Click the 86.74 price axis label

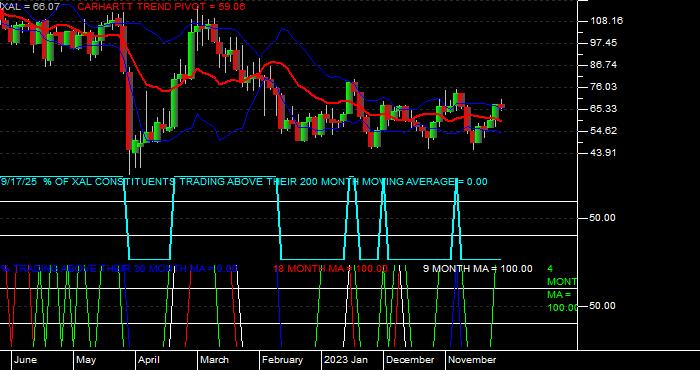click(x=604, y=65)
